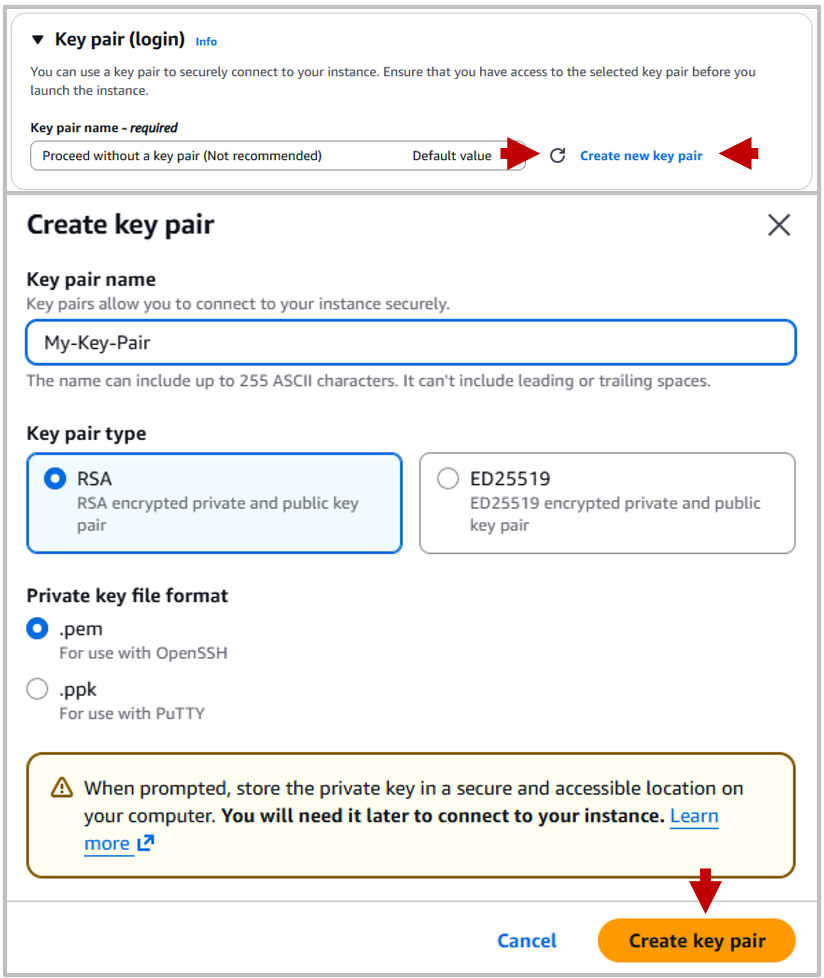
Task: Select the RSA key pair type
Action: (56, 479)
